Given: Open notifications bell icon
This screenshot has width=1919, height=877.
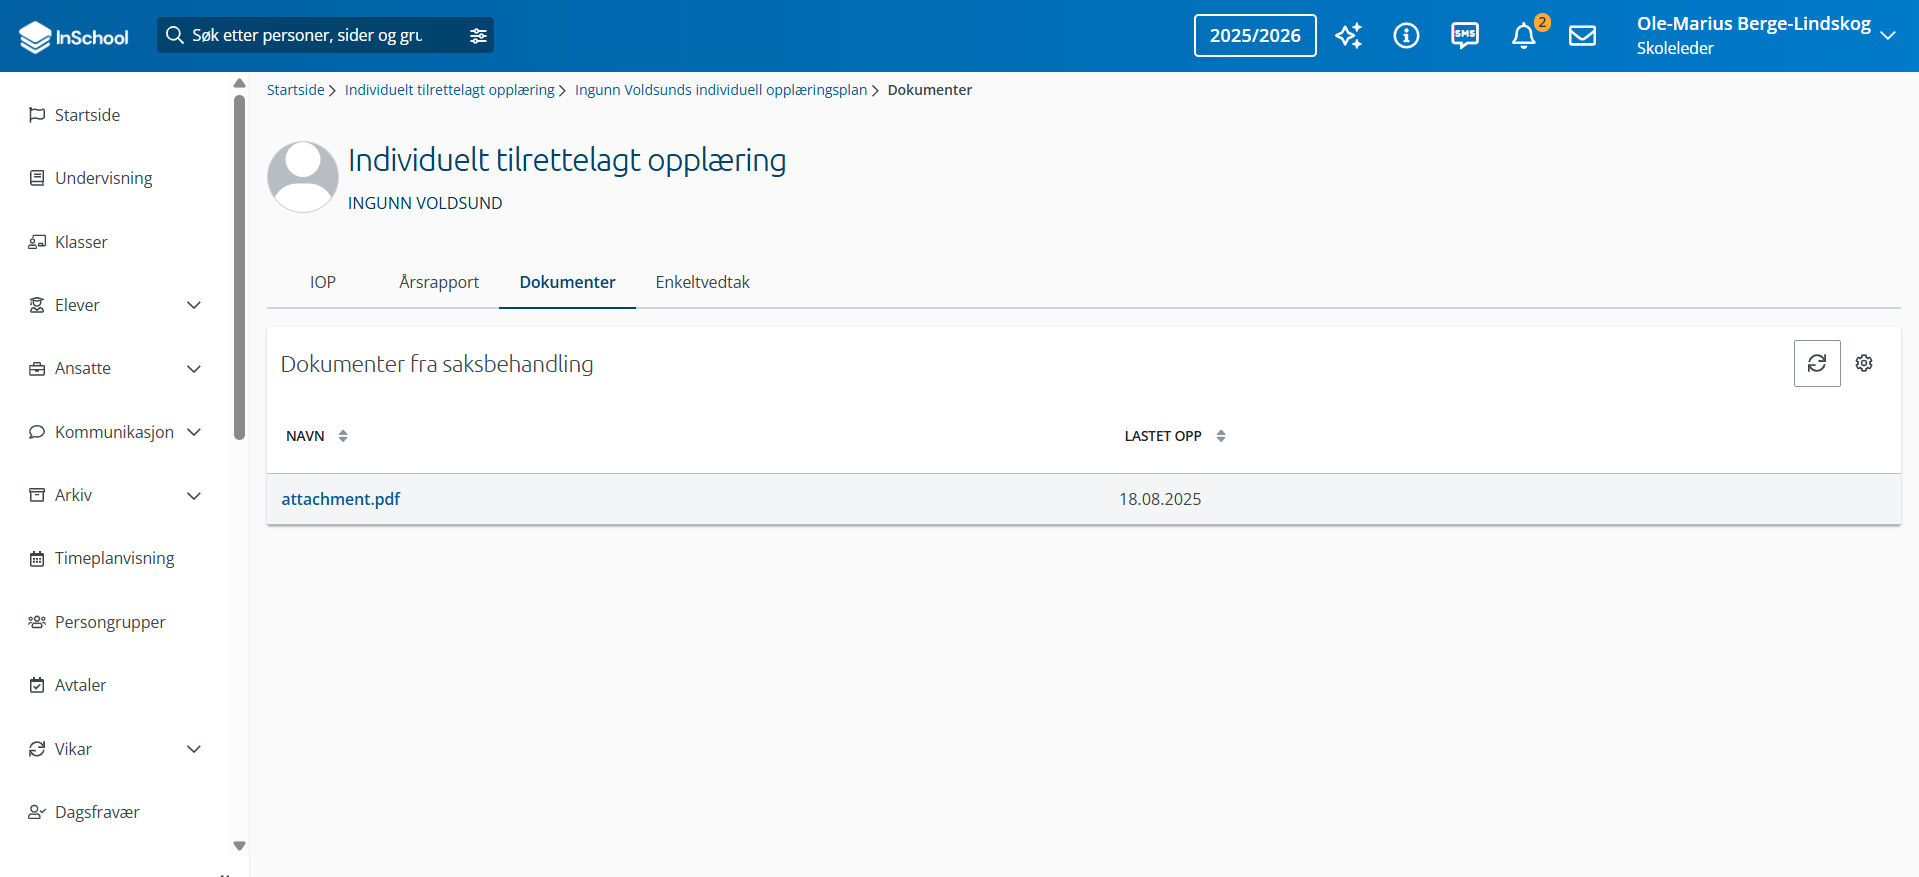Looking at the screenshot, I should point(1524,36).
